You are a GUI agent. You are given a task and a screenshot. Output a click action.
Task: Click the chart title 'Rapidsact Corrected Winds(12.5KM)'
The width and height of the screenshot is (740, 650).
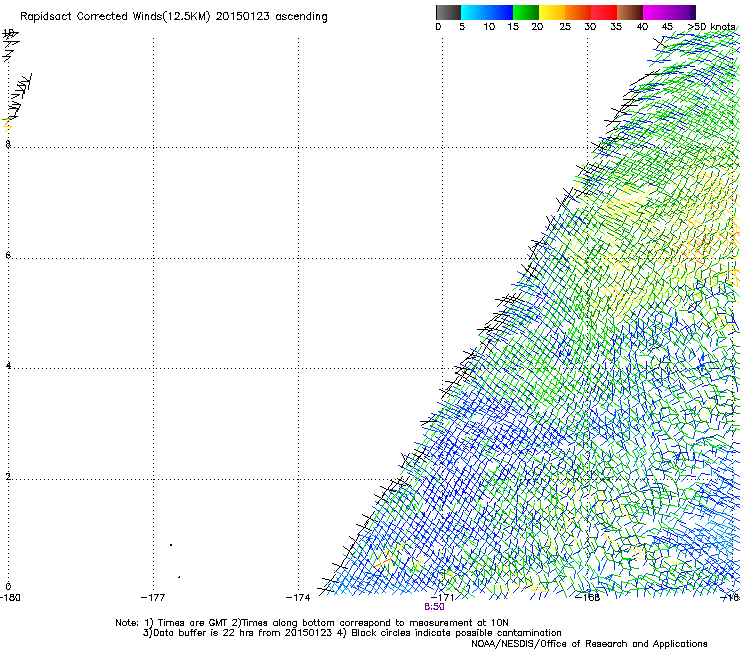coord(115,17)
